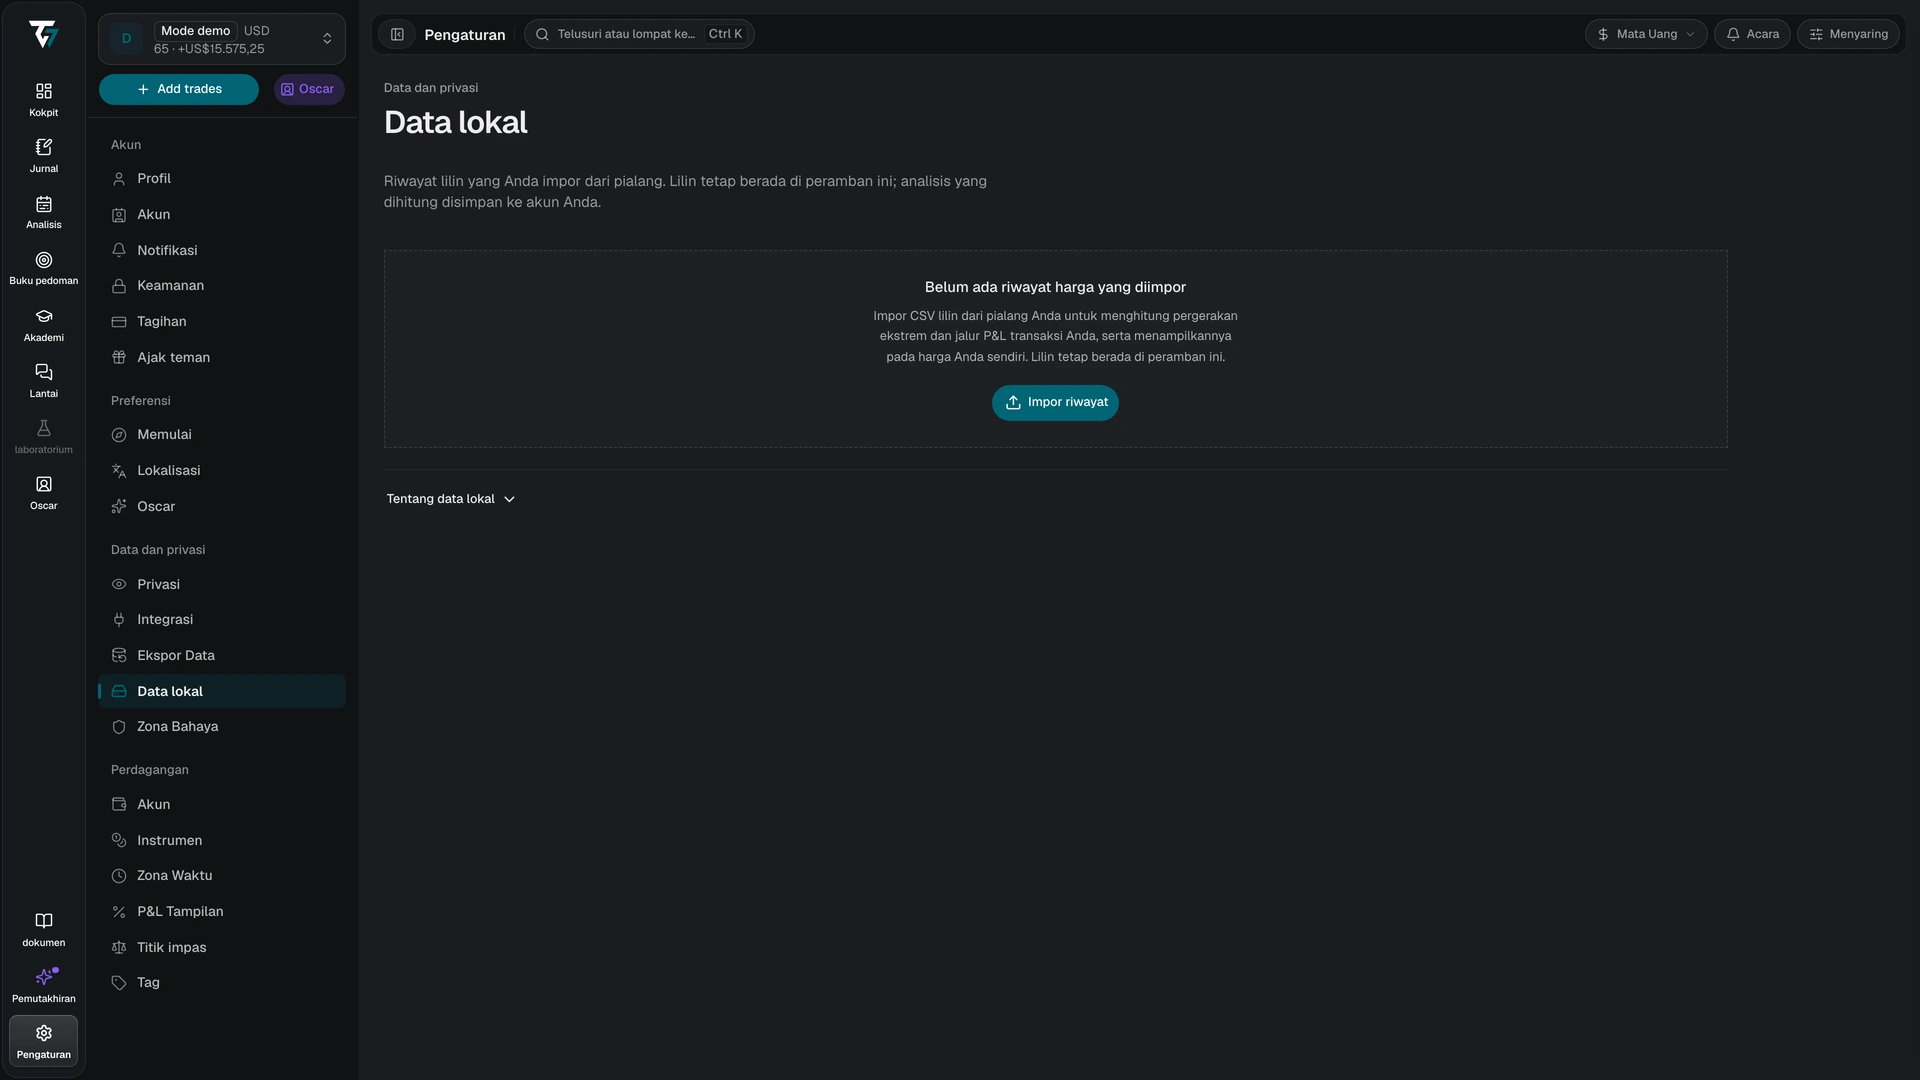1920x1080 pixels.
Task: Open Buku pedoman icon
Action: [43, 268]
